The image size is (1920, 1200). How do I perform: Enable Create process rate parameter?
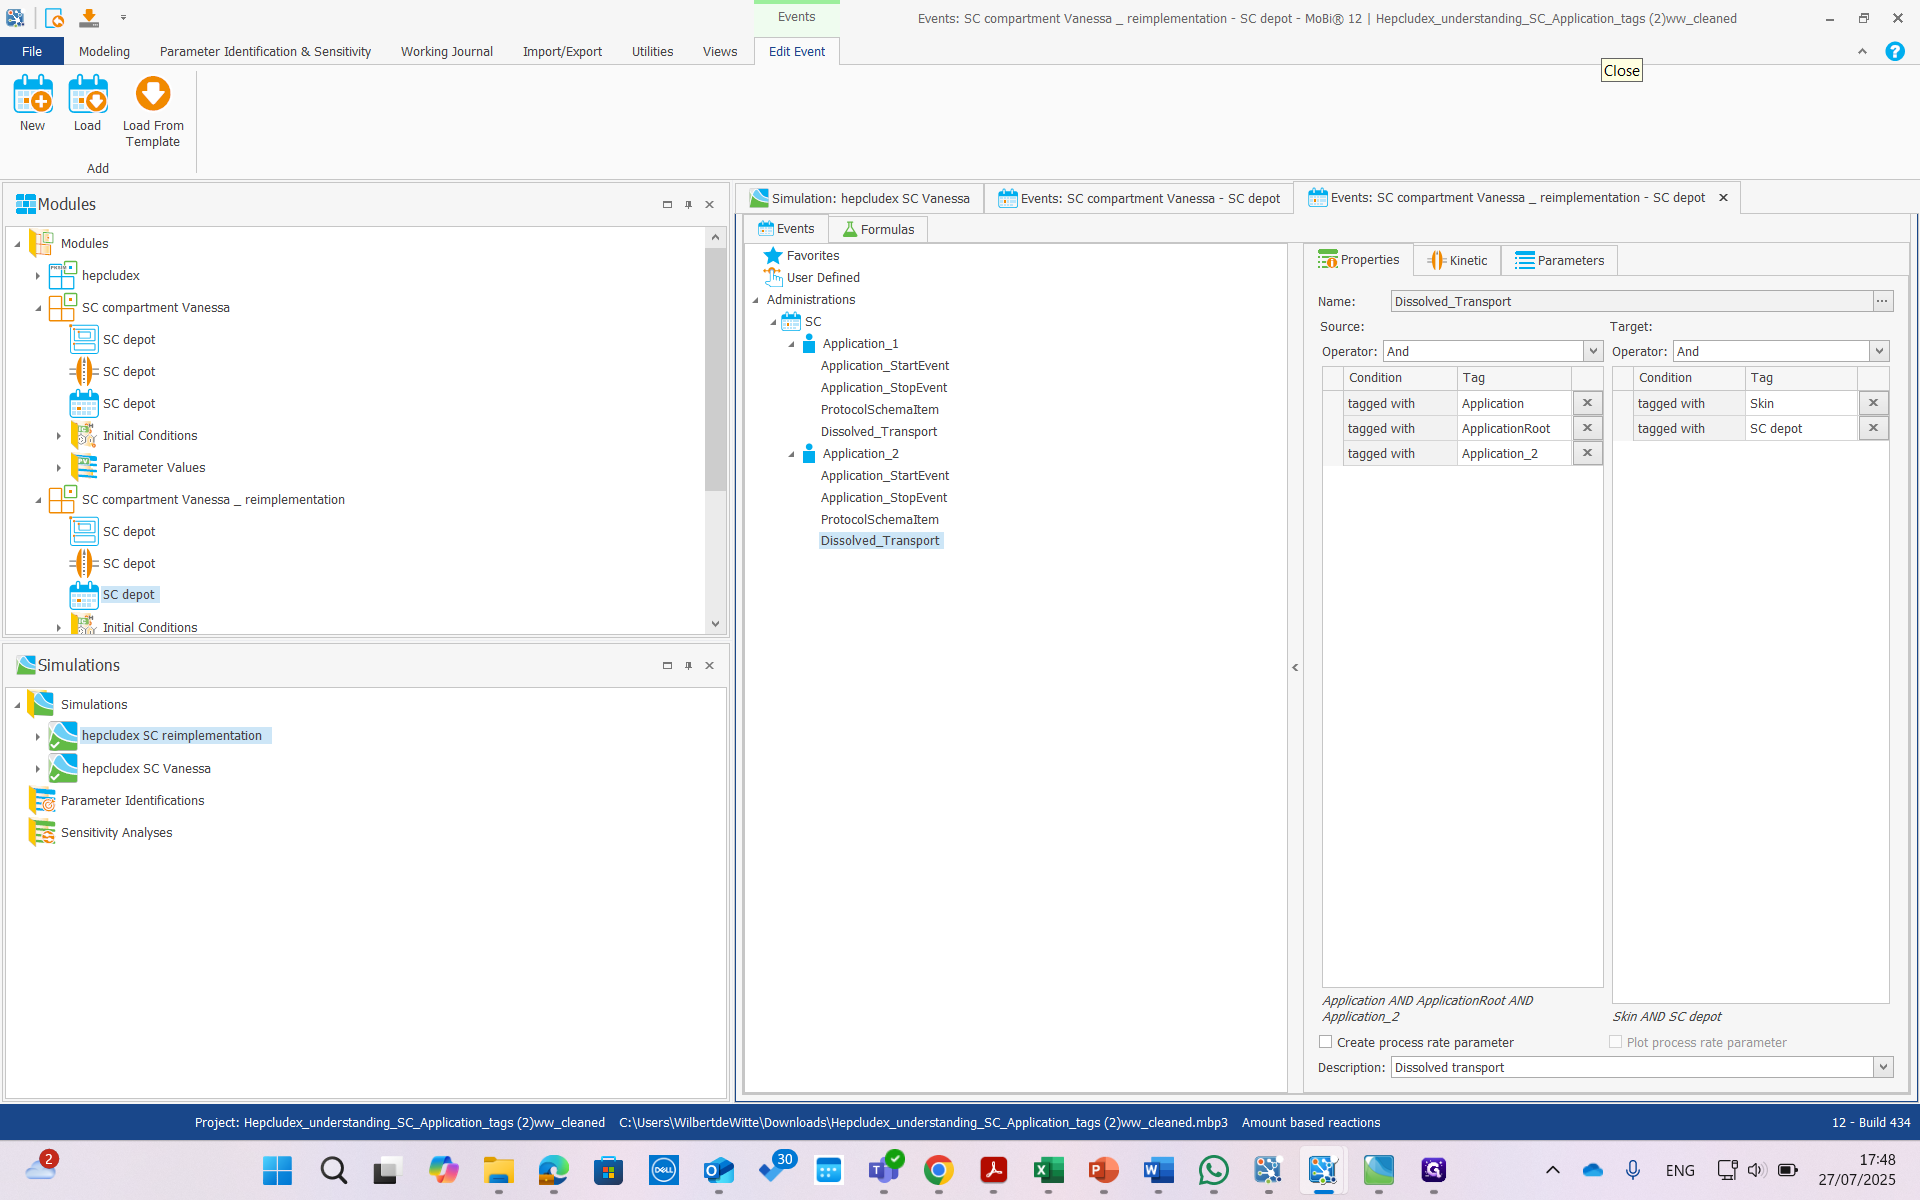pyautogui.click(x=1326, y=1042)
